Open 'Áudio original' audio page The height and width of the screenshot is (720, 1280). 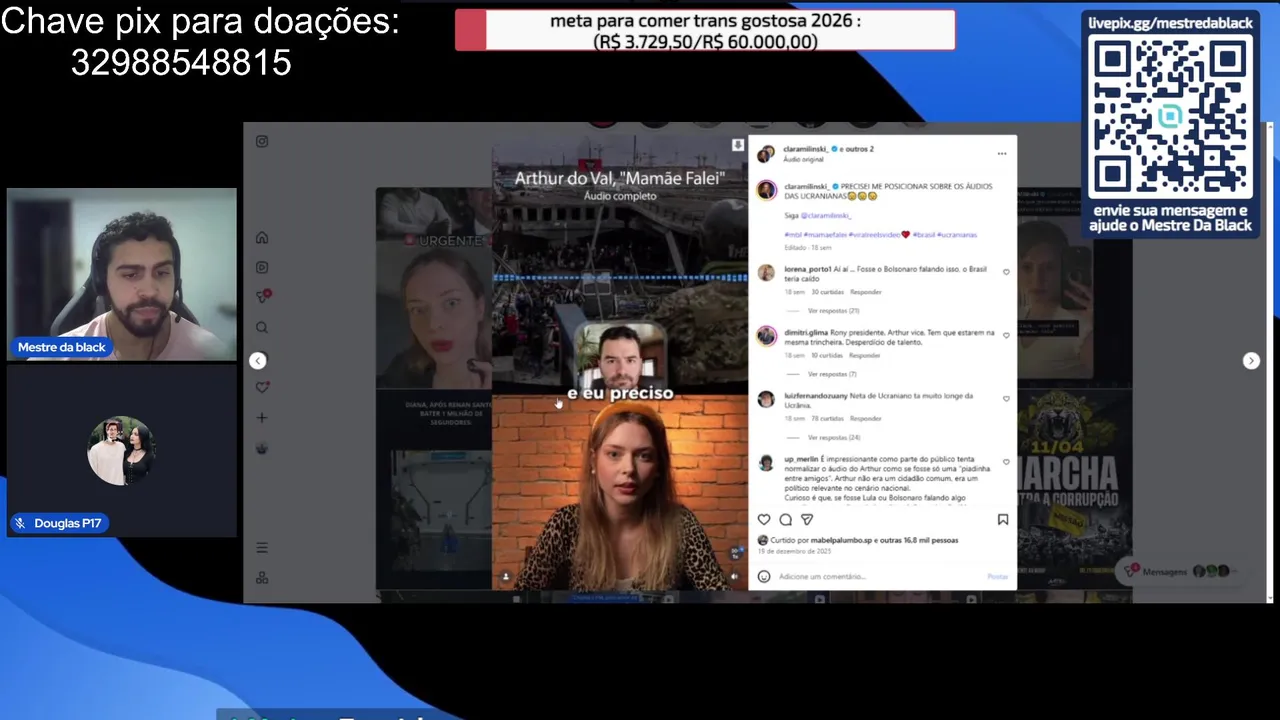click(803, 159)
